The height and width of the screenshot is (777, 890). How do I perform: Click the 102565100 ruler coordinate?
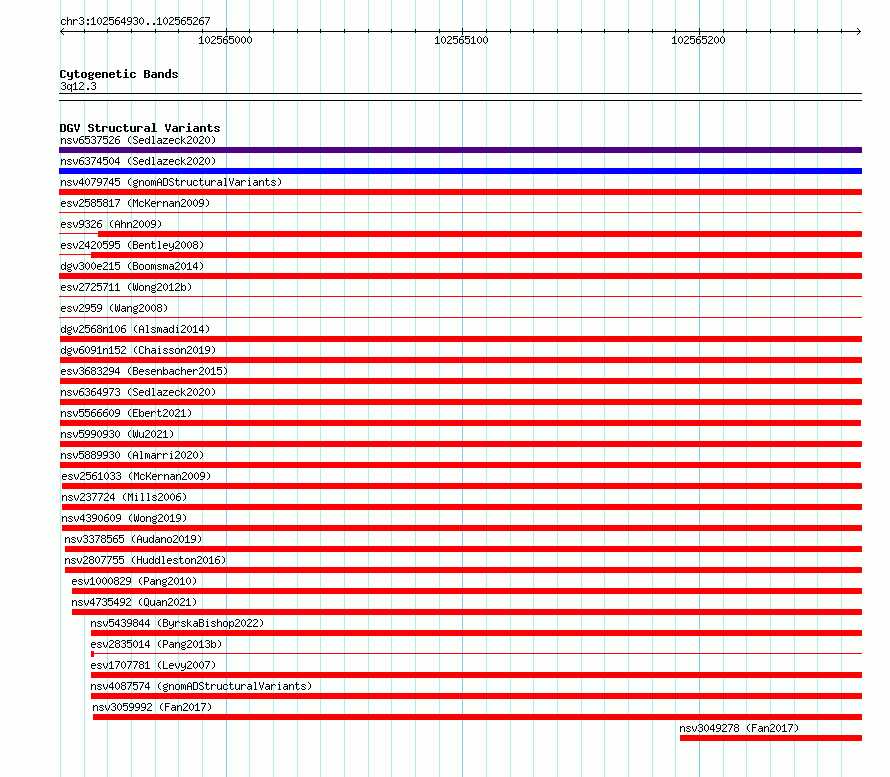(x=461, y=40)
